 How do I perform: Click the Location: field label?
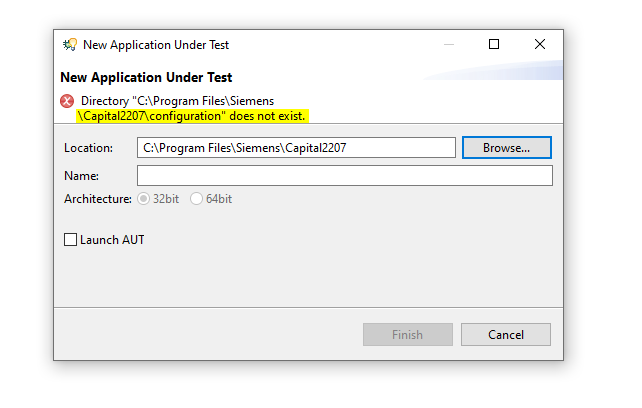click(88, 148)
